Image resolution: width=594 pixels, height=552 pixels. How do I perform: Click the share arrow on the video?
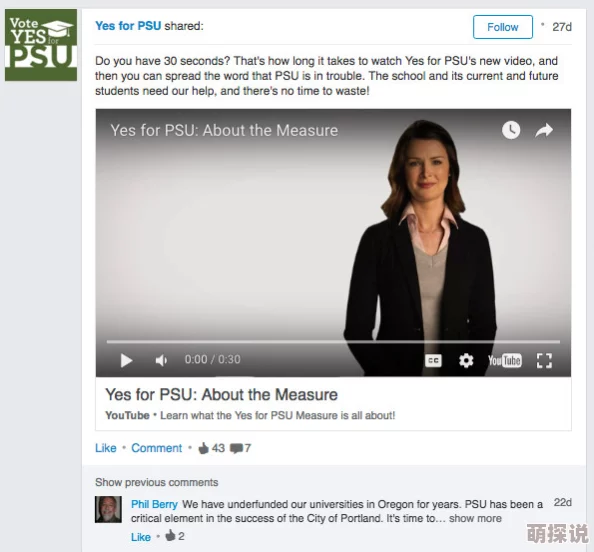click(544, 130)
